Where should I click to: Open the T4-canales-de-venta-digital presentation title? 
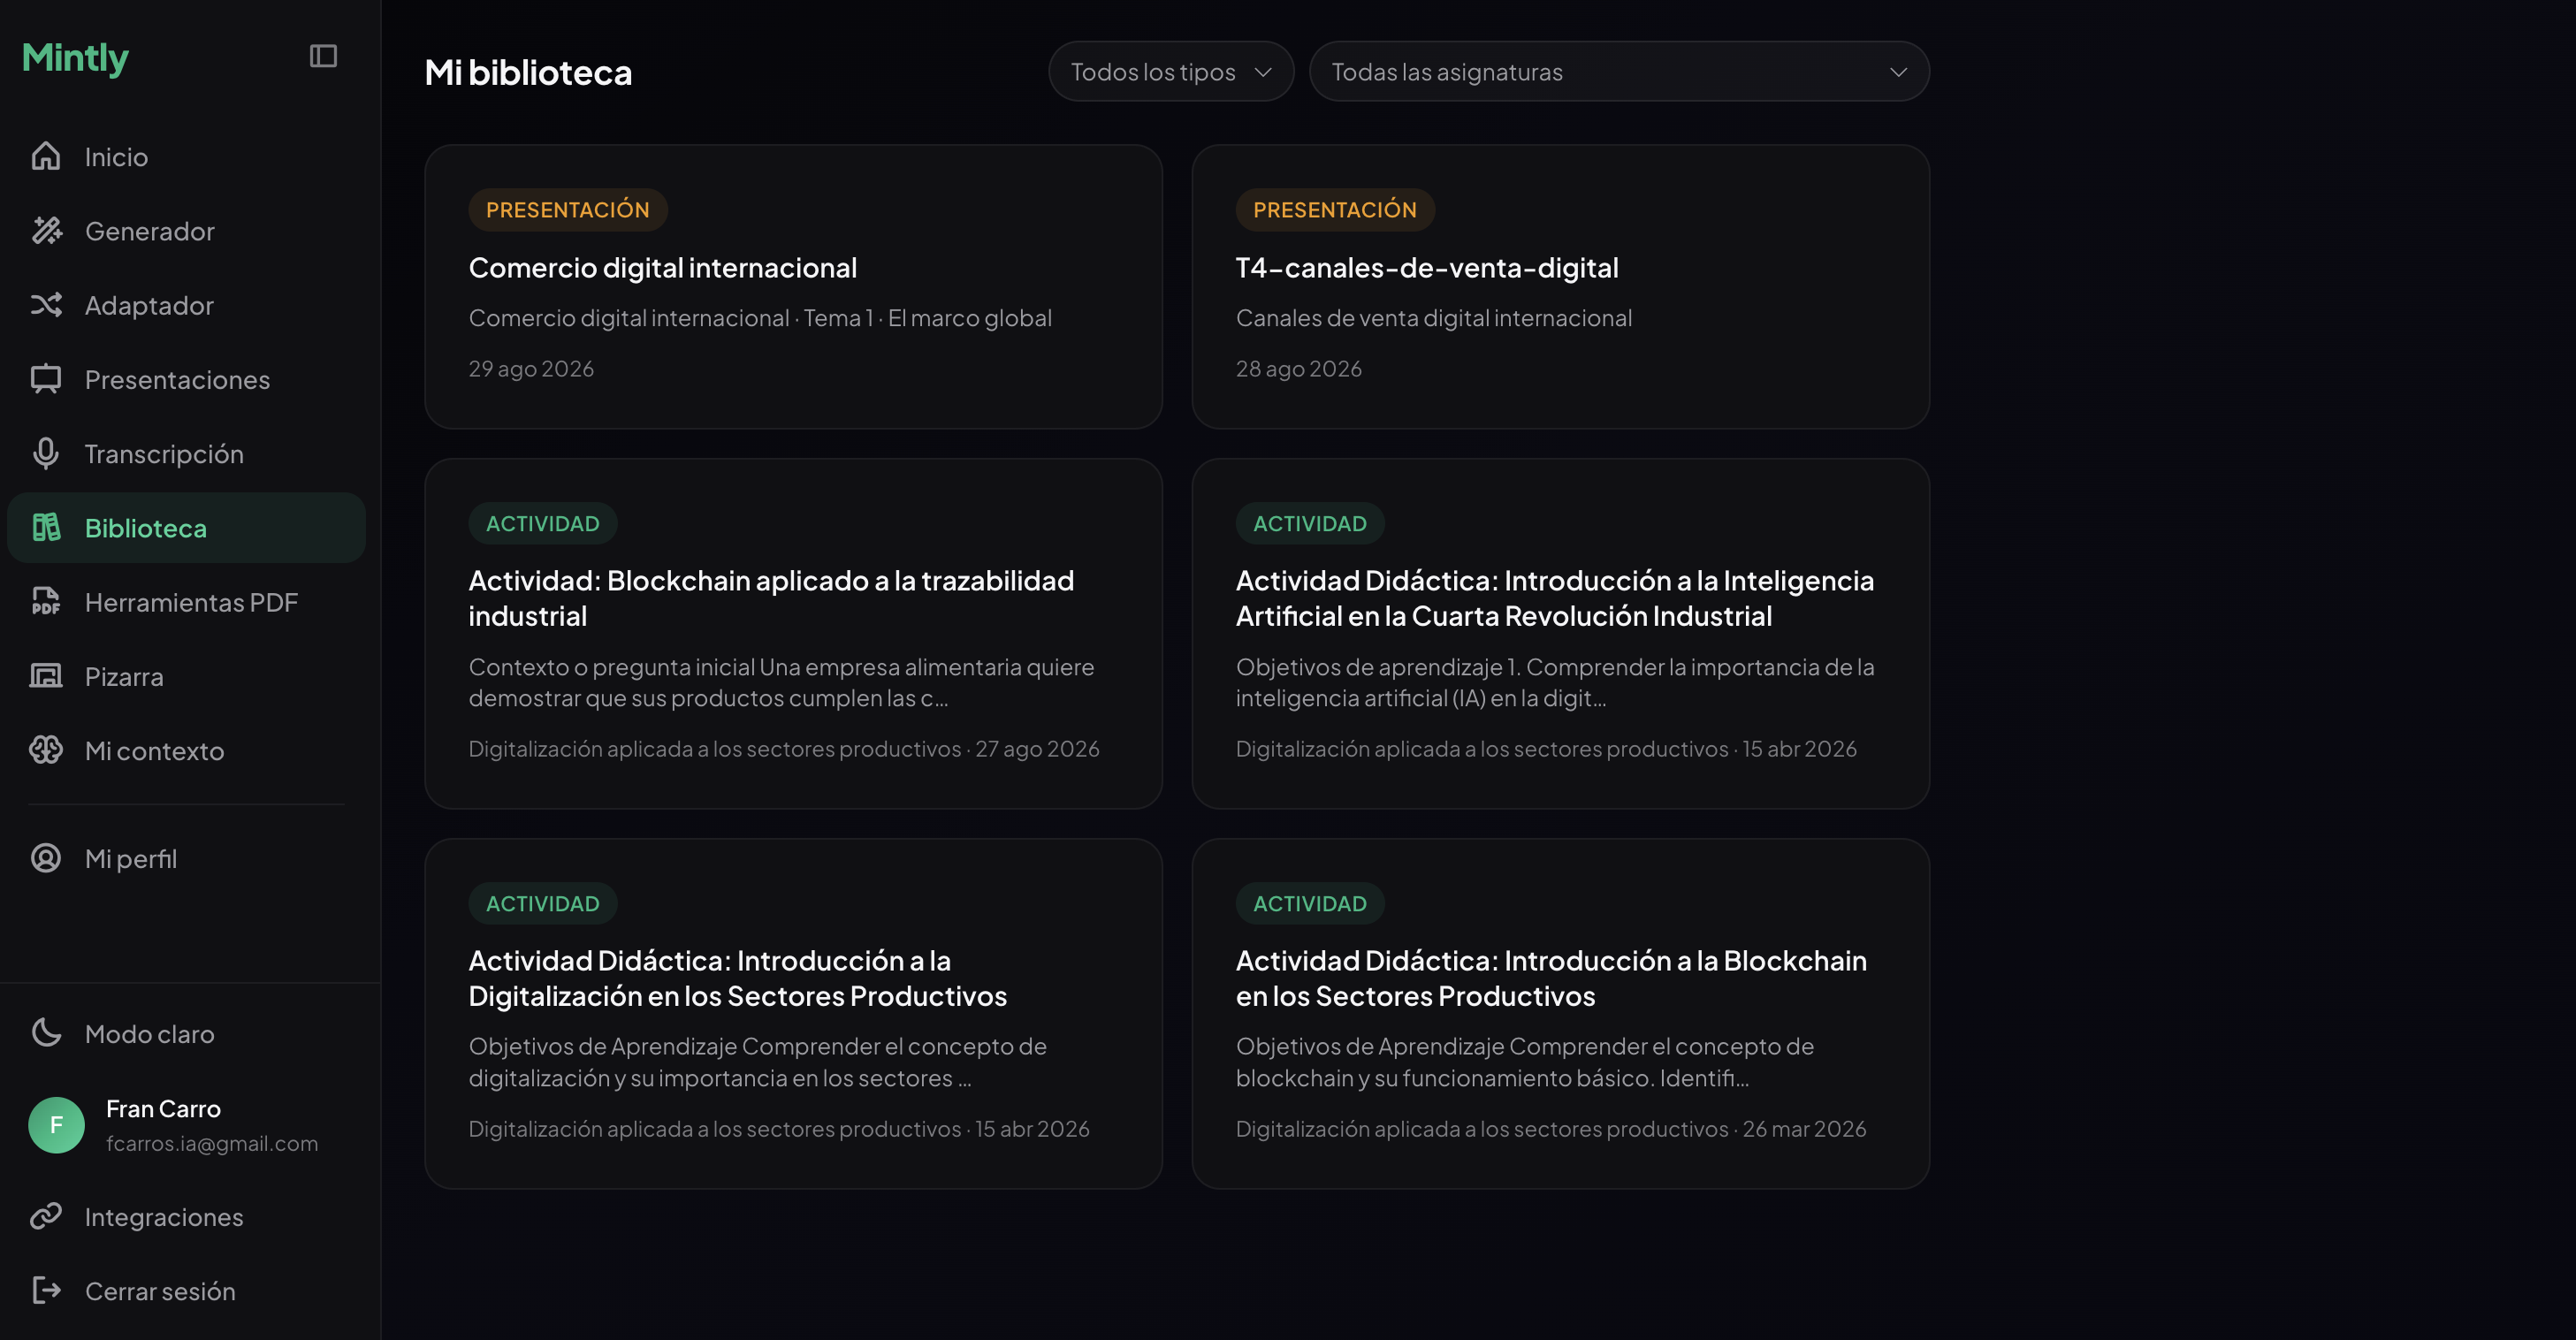1427,268
